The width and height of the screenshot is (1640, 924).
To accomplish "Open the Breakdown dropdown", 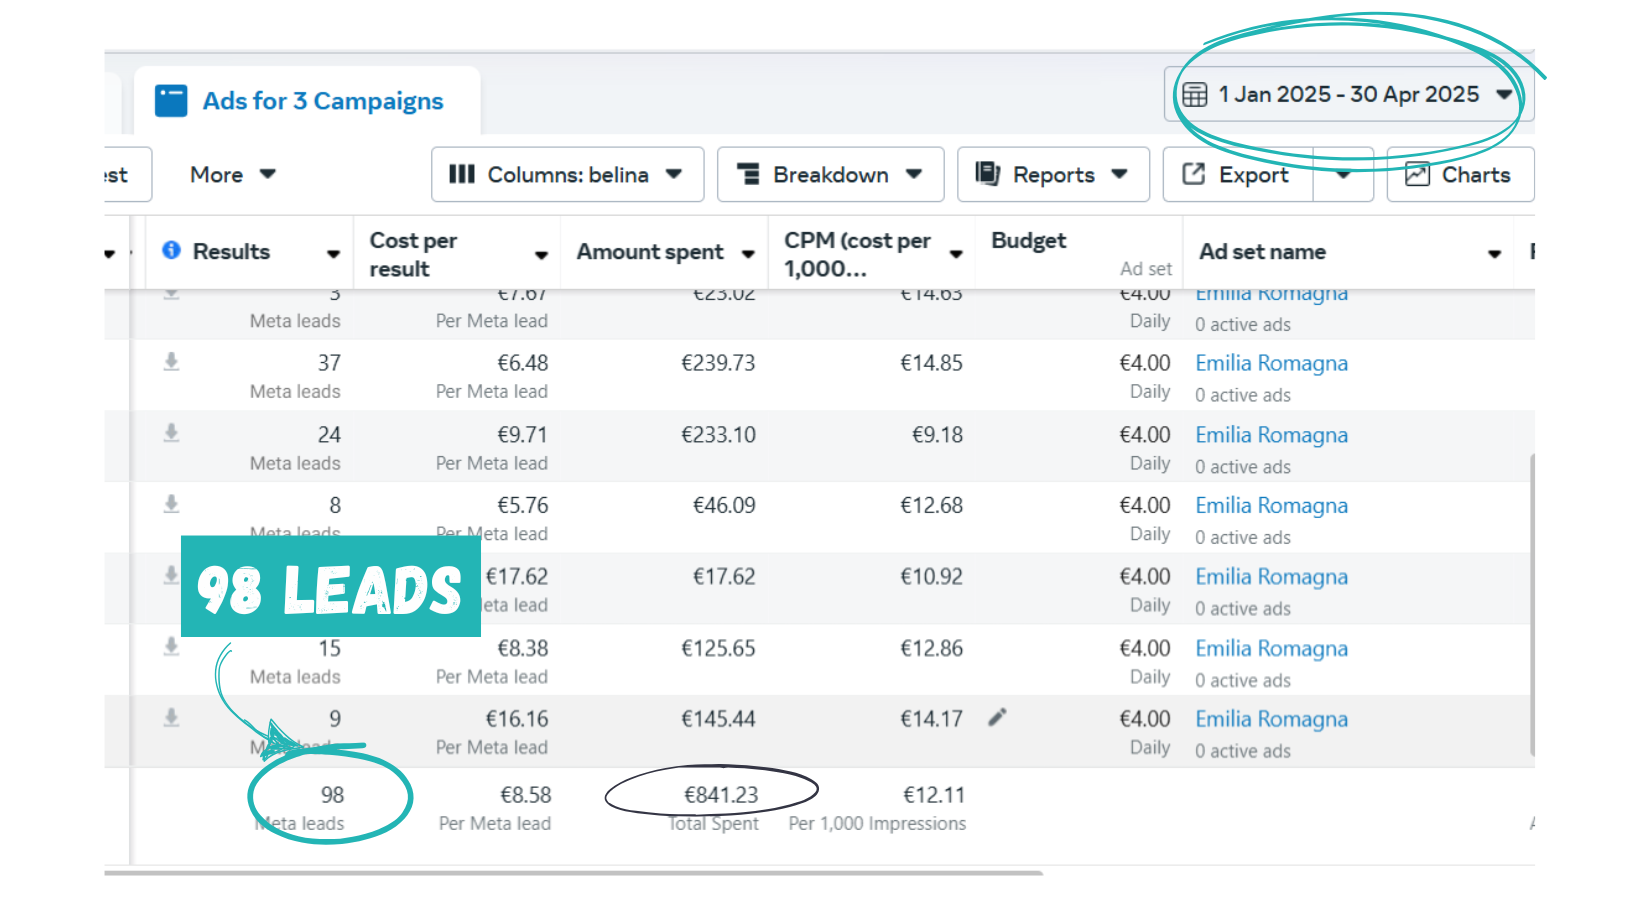I will pos(830,175).
